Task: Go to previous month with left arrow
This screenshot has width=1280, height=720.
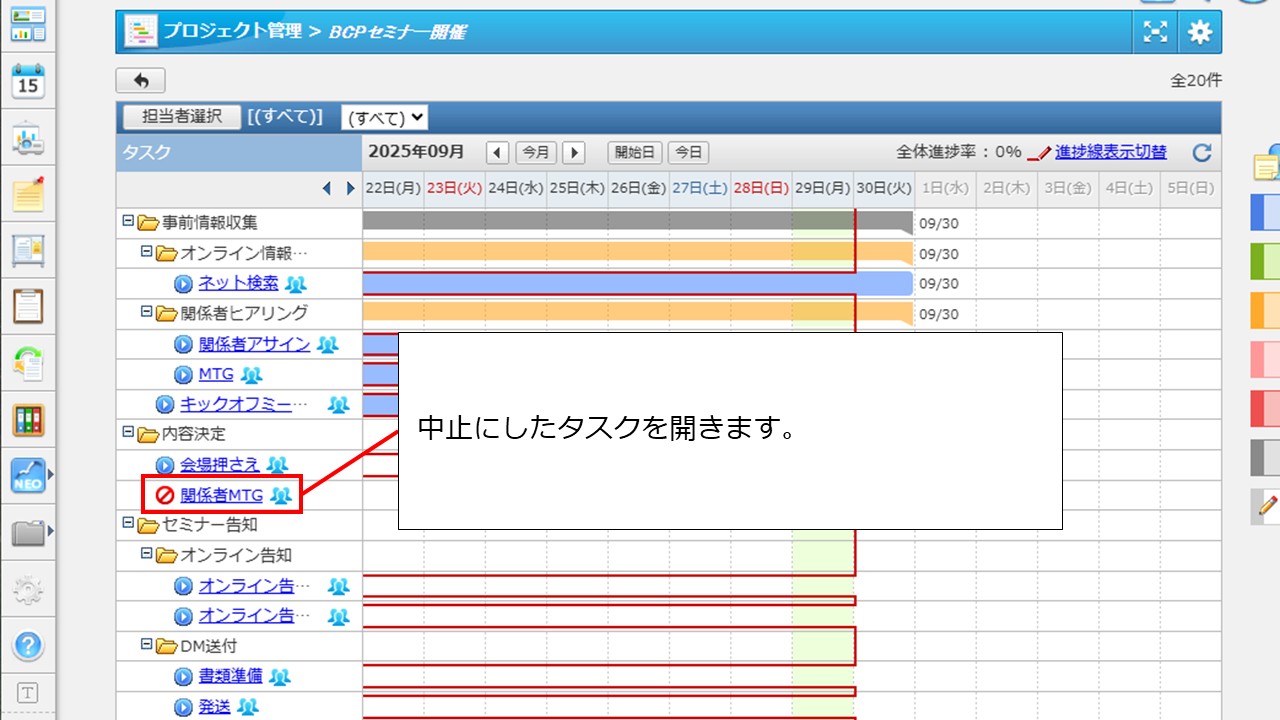Action: (497, 153)
